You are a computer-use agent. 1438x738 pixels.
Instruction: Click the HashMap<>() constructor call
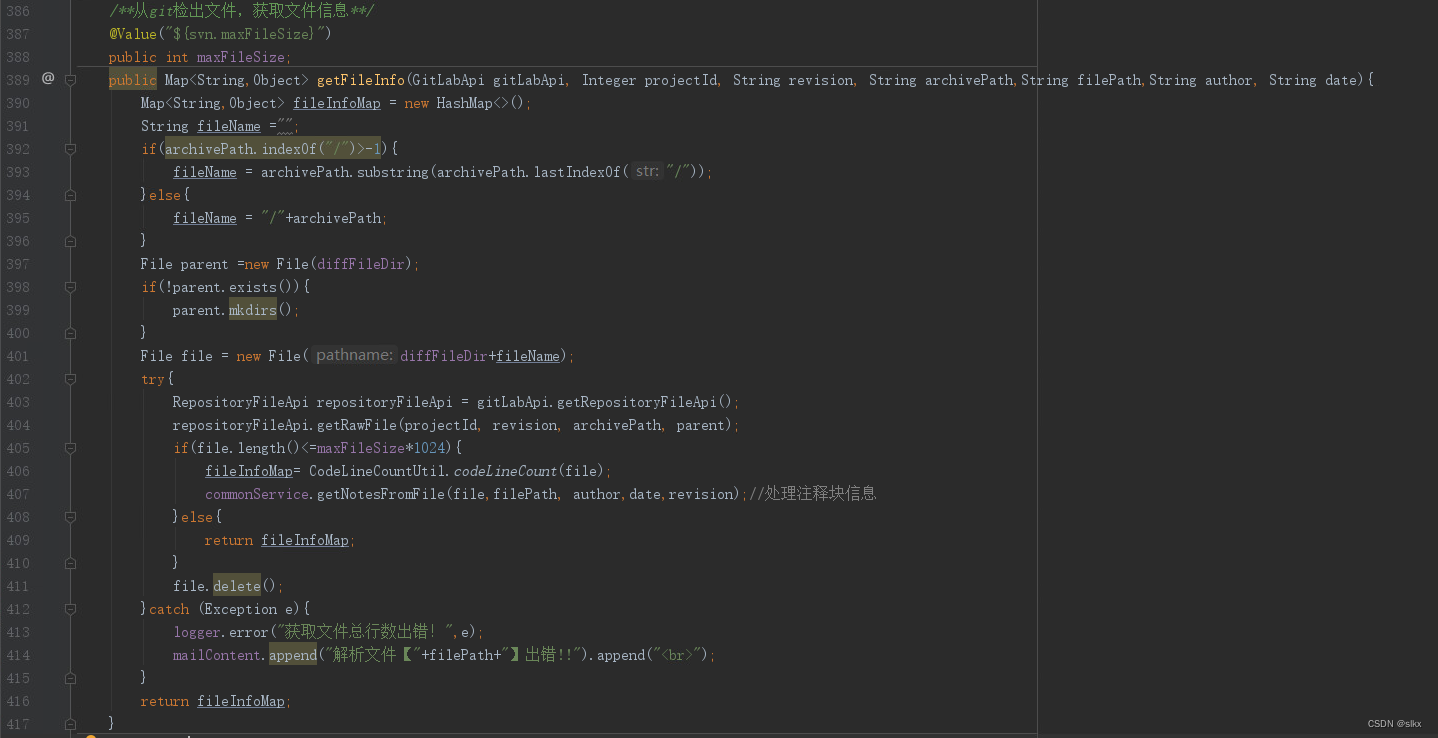(481, 103)
